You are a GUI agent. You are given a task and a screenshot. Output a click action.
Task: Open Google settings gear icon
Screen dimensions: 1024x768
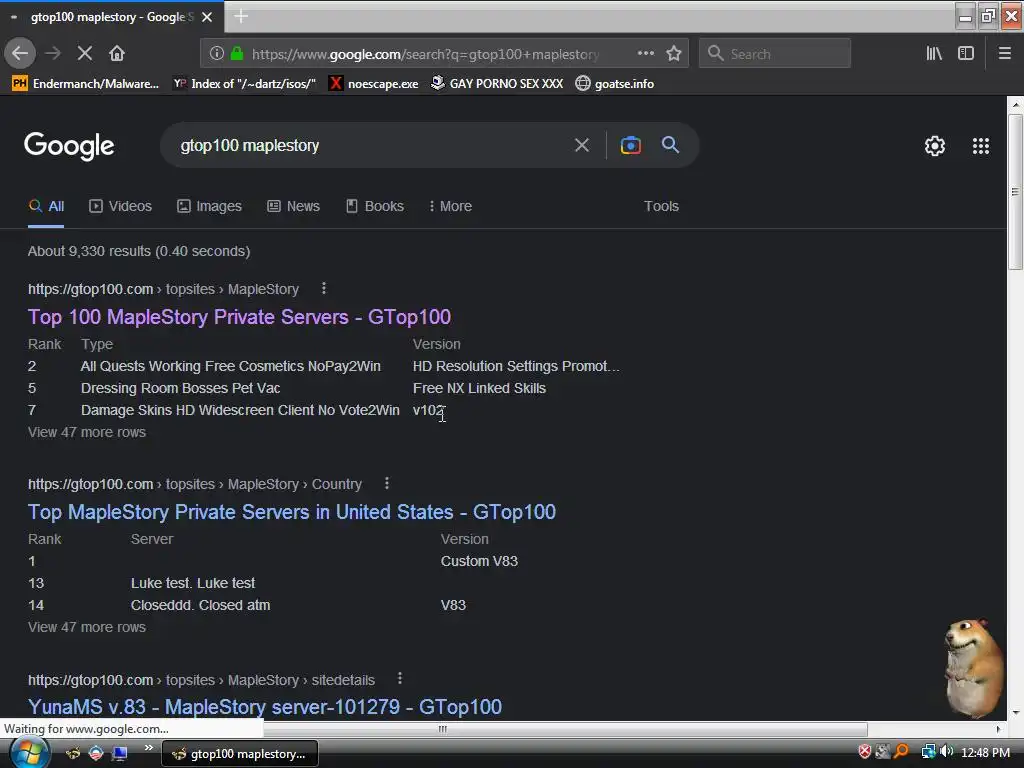(935, 146)
